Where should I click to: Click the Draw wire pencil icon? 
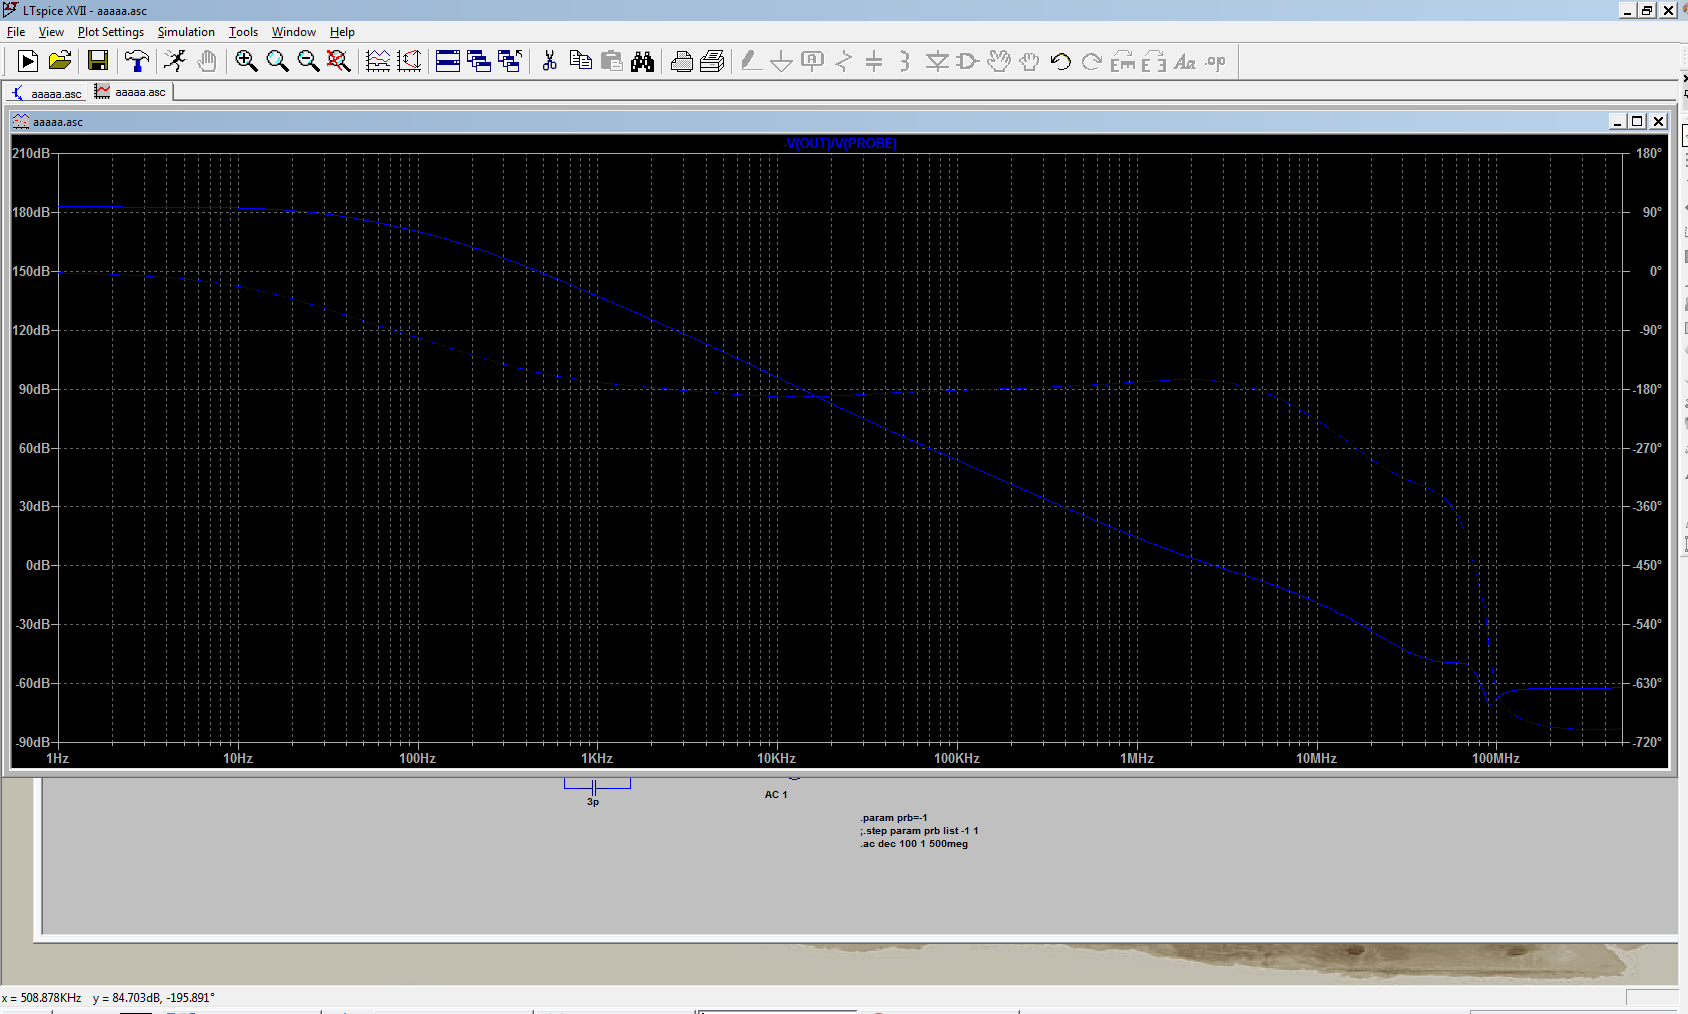pos(751,62)
